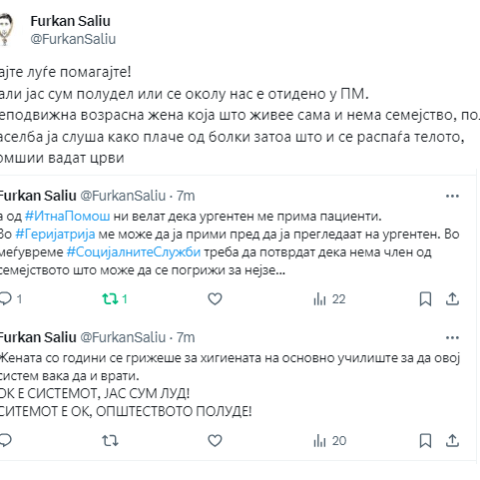
Task: Click the @FurkanSaliu handle in header
Action: coord(73,39)
